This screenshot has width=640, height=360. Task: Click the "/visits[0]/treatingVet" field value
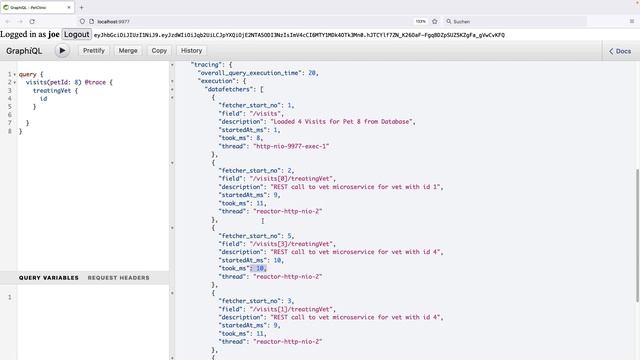point(292,179)
